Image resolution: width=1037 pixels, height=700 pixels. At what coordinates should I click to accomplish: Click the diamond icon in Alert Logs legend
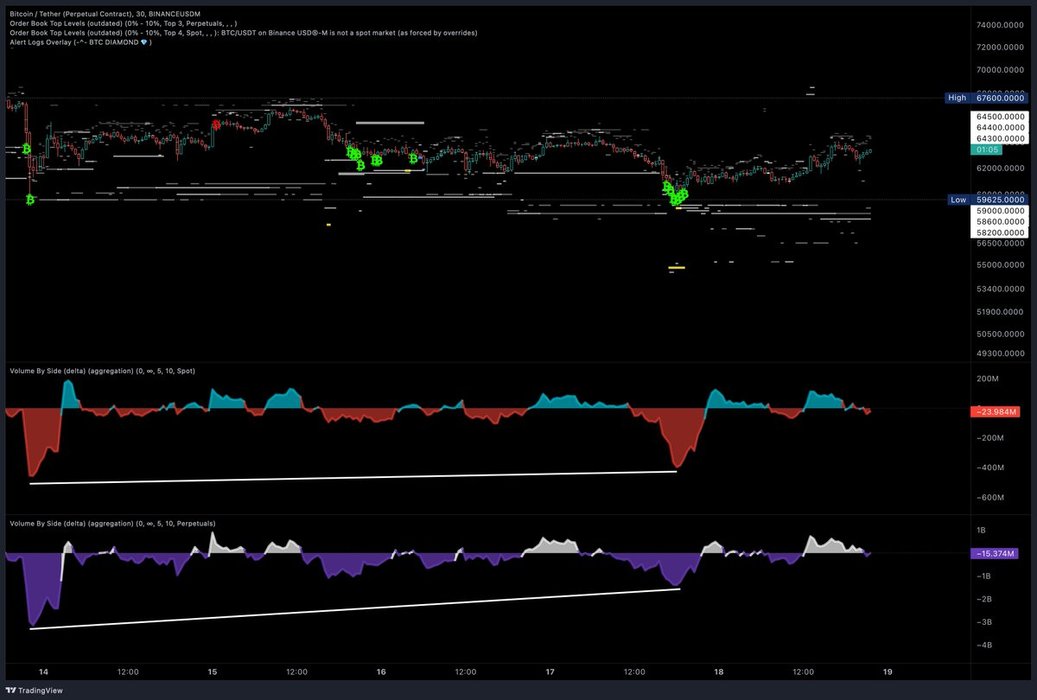[144, 43]
